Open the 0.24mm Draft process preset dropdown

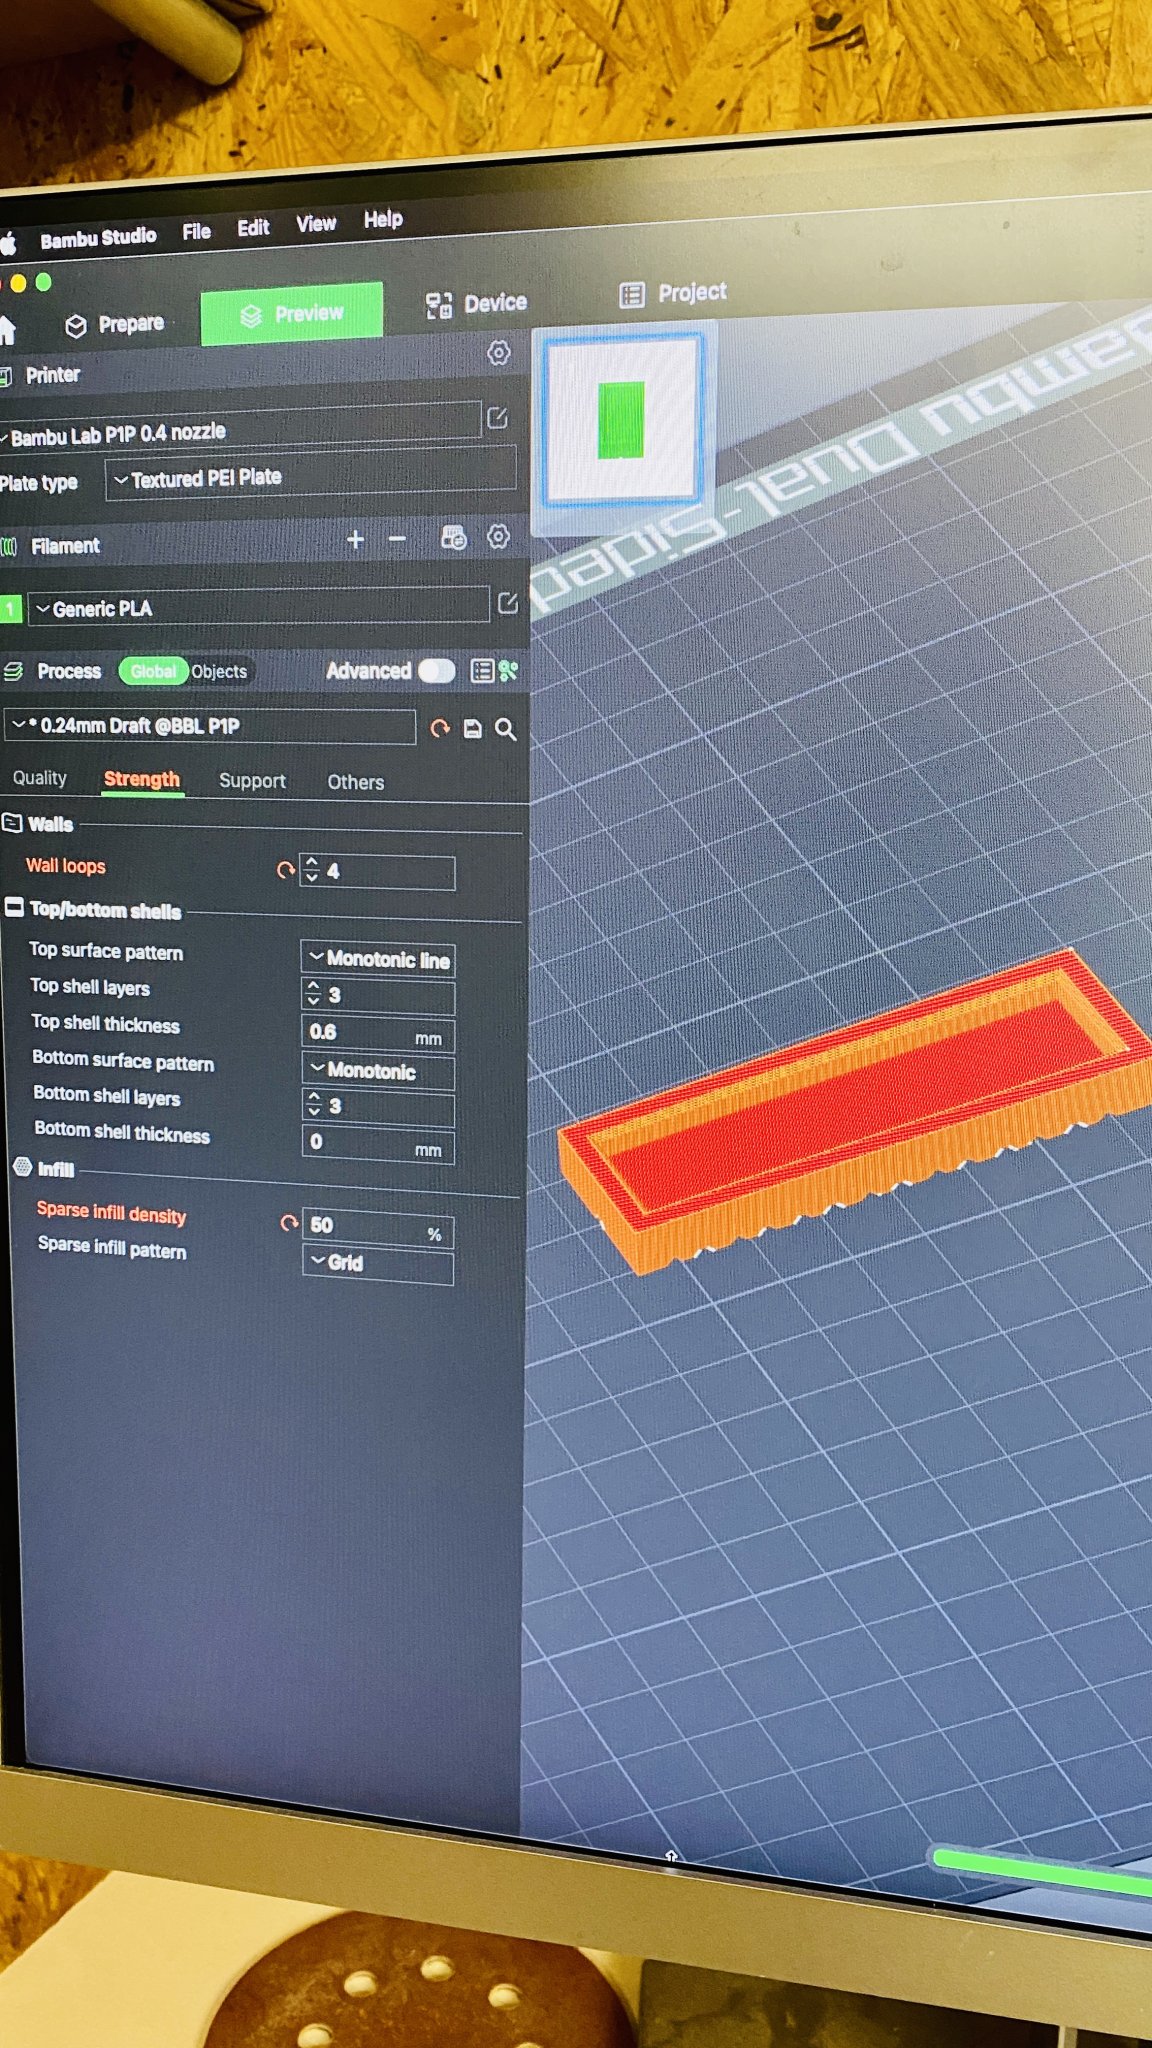click(211, 726)
